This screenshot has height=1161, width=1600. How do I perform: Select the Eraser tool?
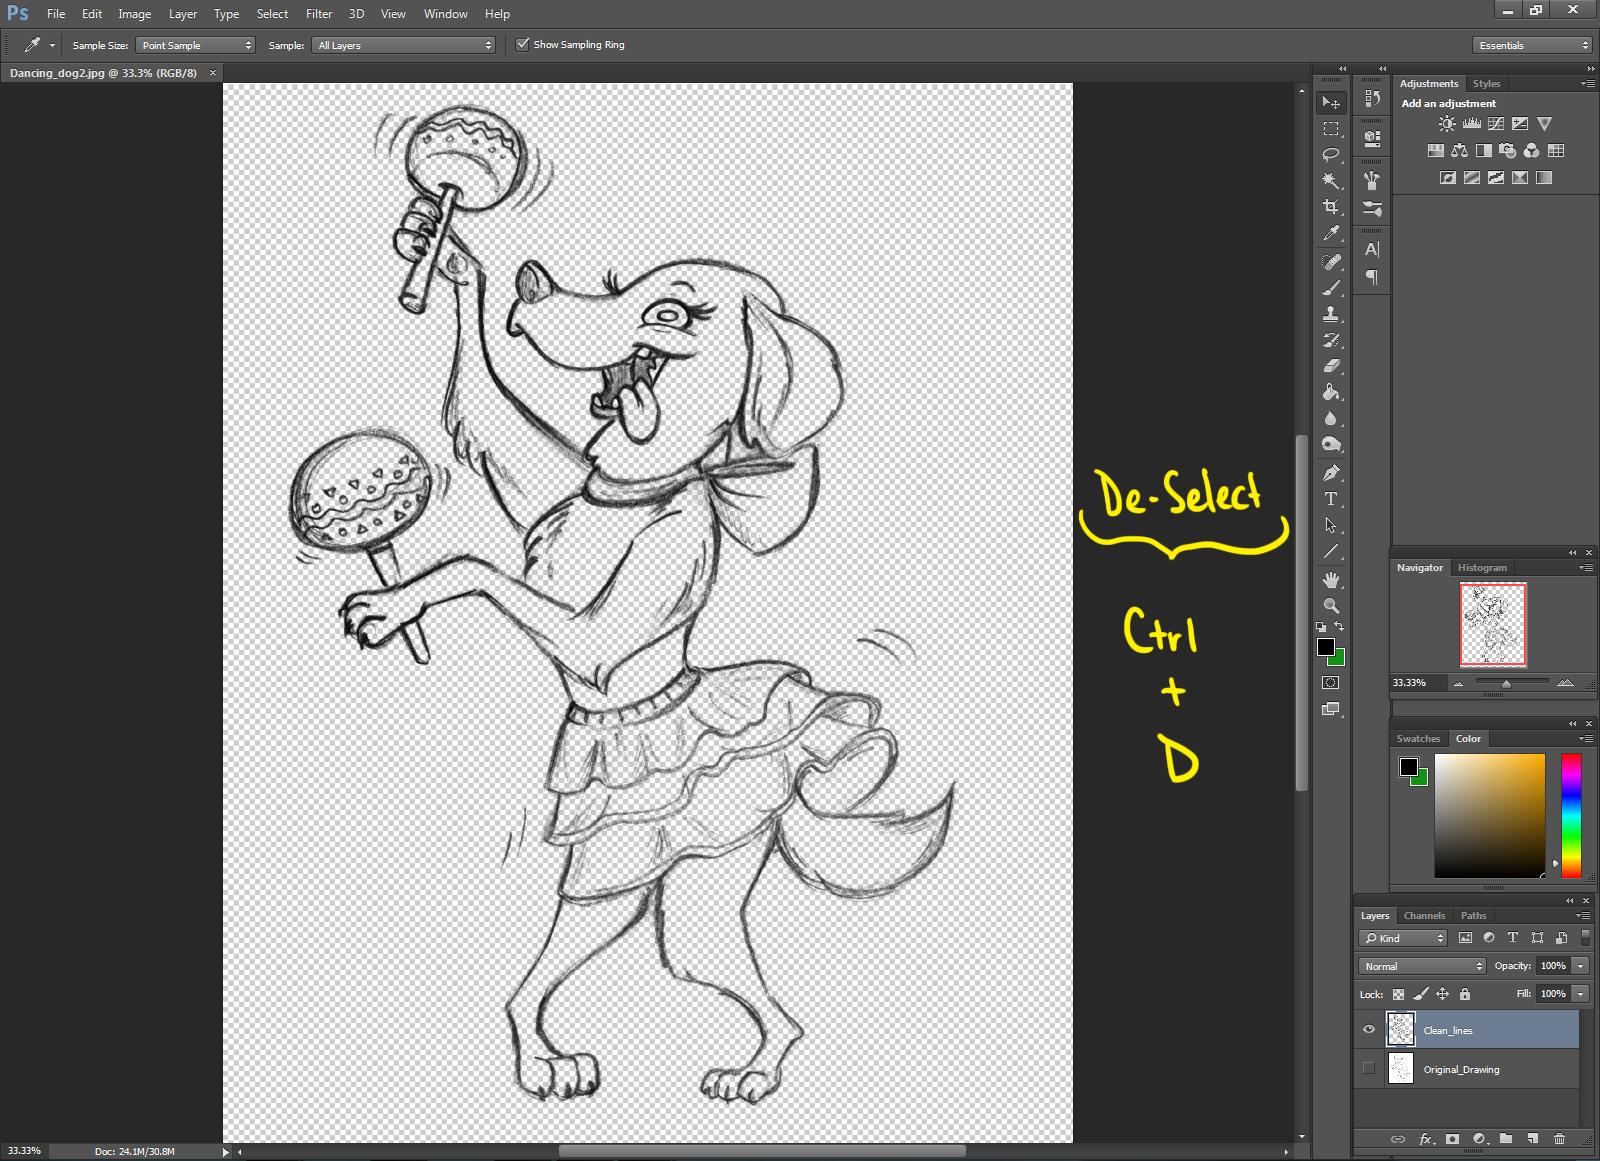pyautogui.click(x=1331, y=366)
